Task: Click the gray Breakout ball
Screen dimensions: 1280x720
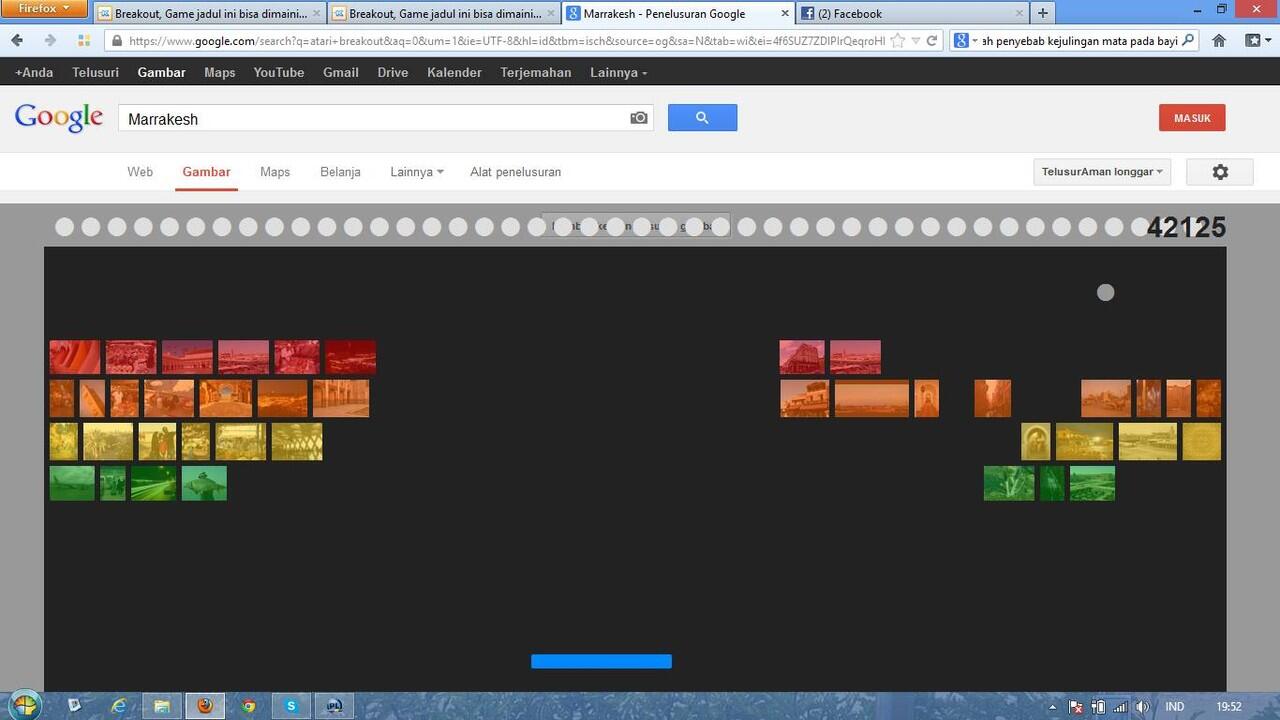Action: pos(1105,292)
